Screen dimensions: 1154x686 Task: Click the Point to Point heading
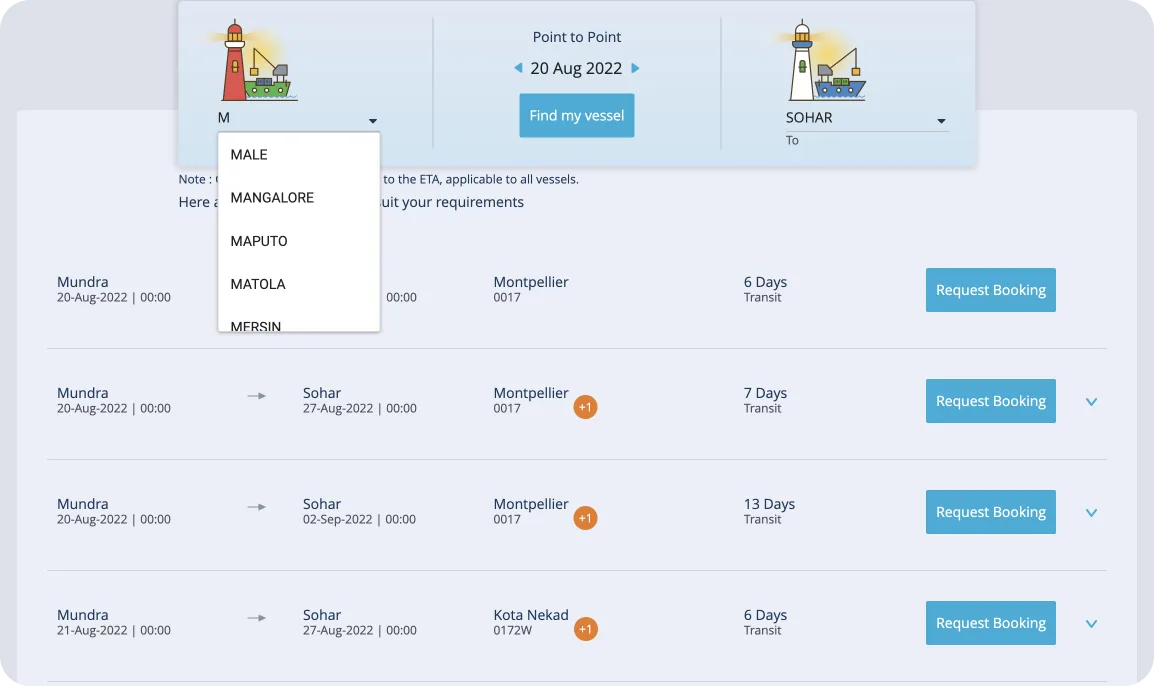click(577, 37)
